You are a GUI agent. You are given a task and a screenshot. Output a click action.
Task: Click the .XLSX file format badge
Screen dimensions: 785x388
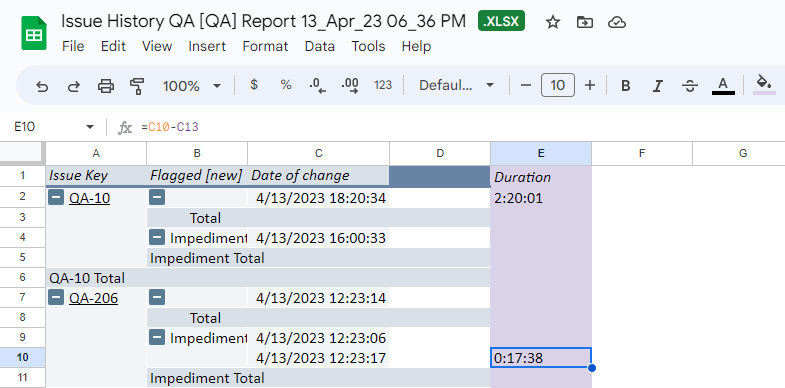coord(501,21)
